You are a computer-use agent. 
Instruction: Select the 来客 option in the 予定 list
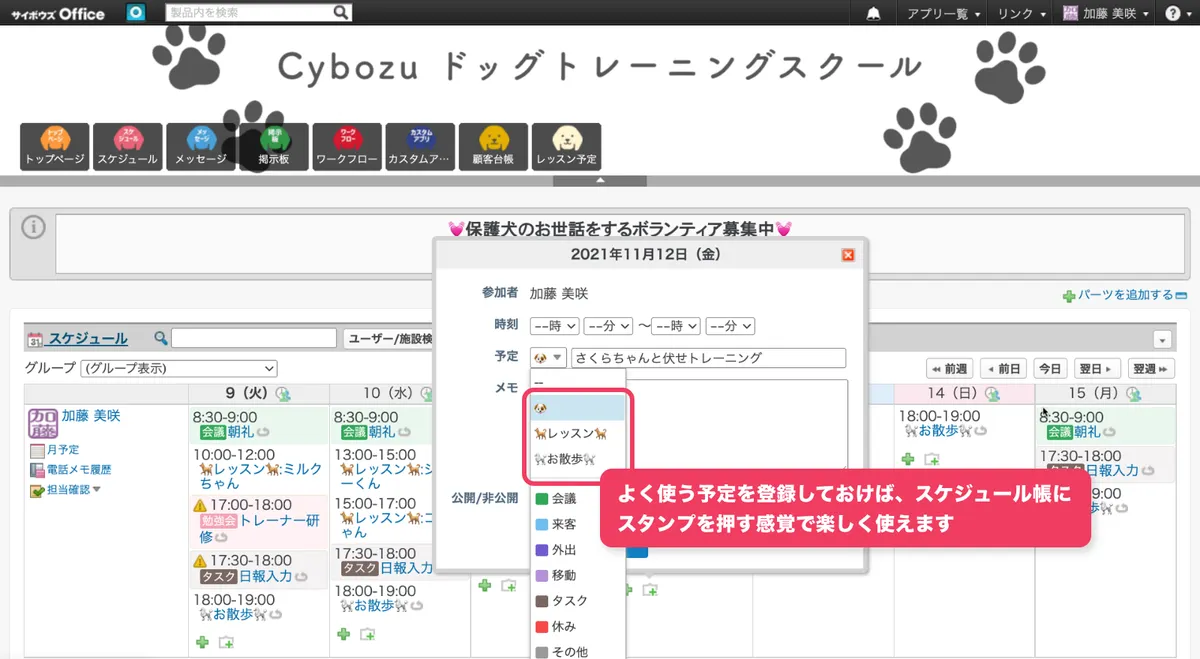578,524
